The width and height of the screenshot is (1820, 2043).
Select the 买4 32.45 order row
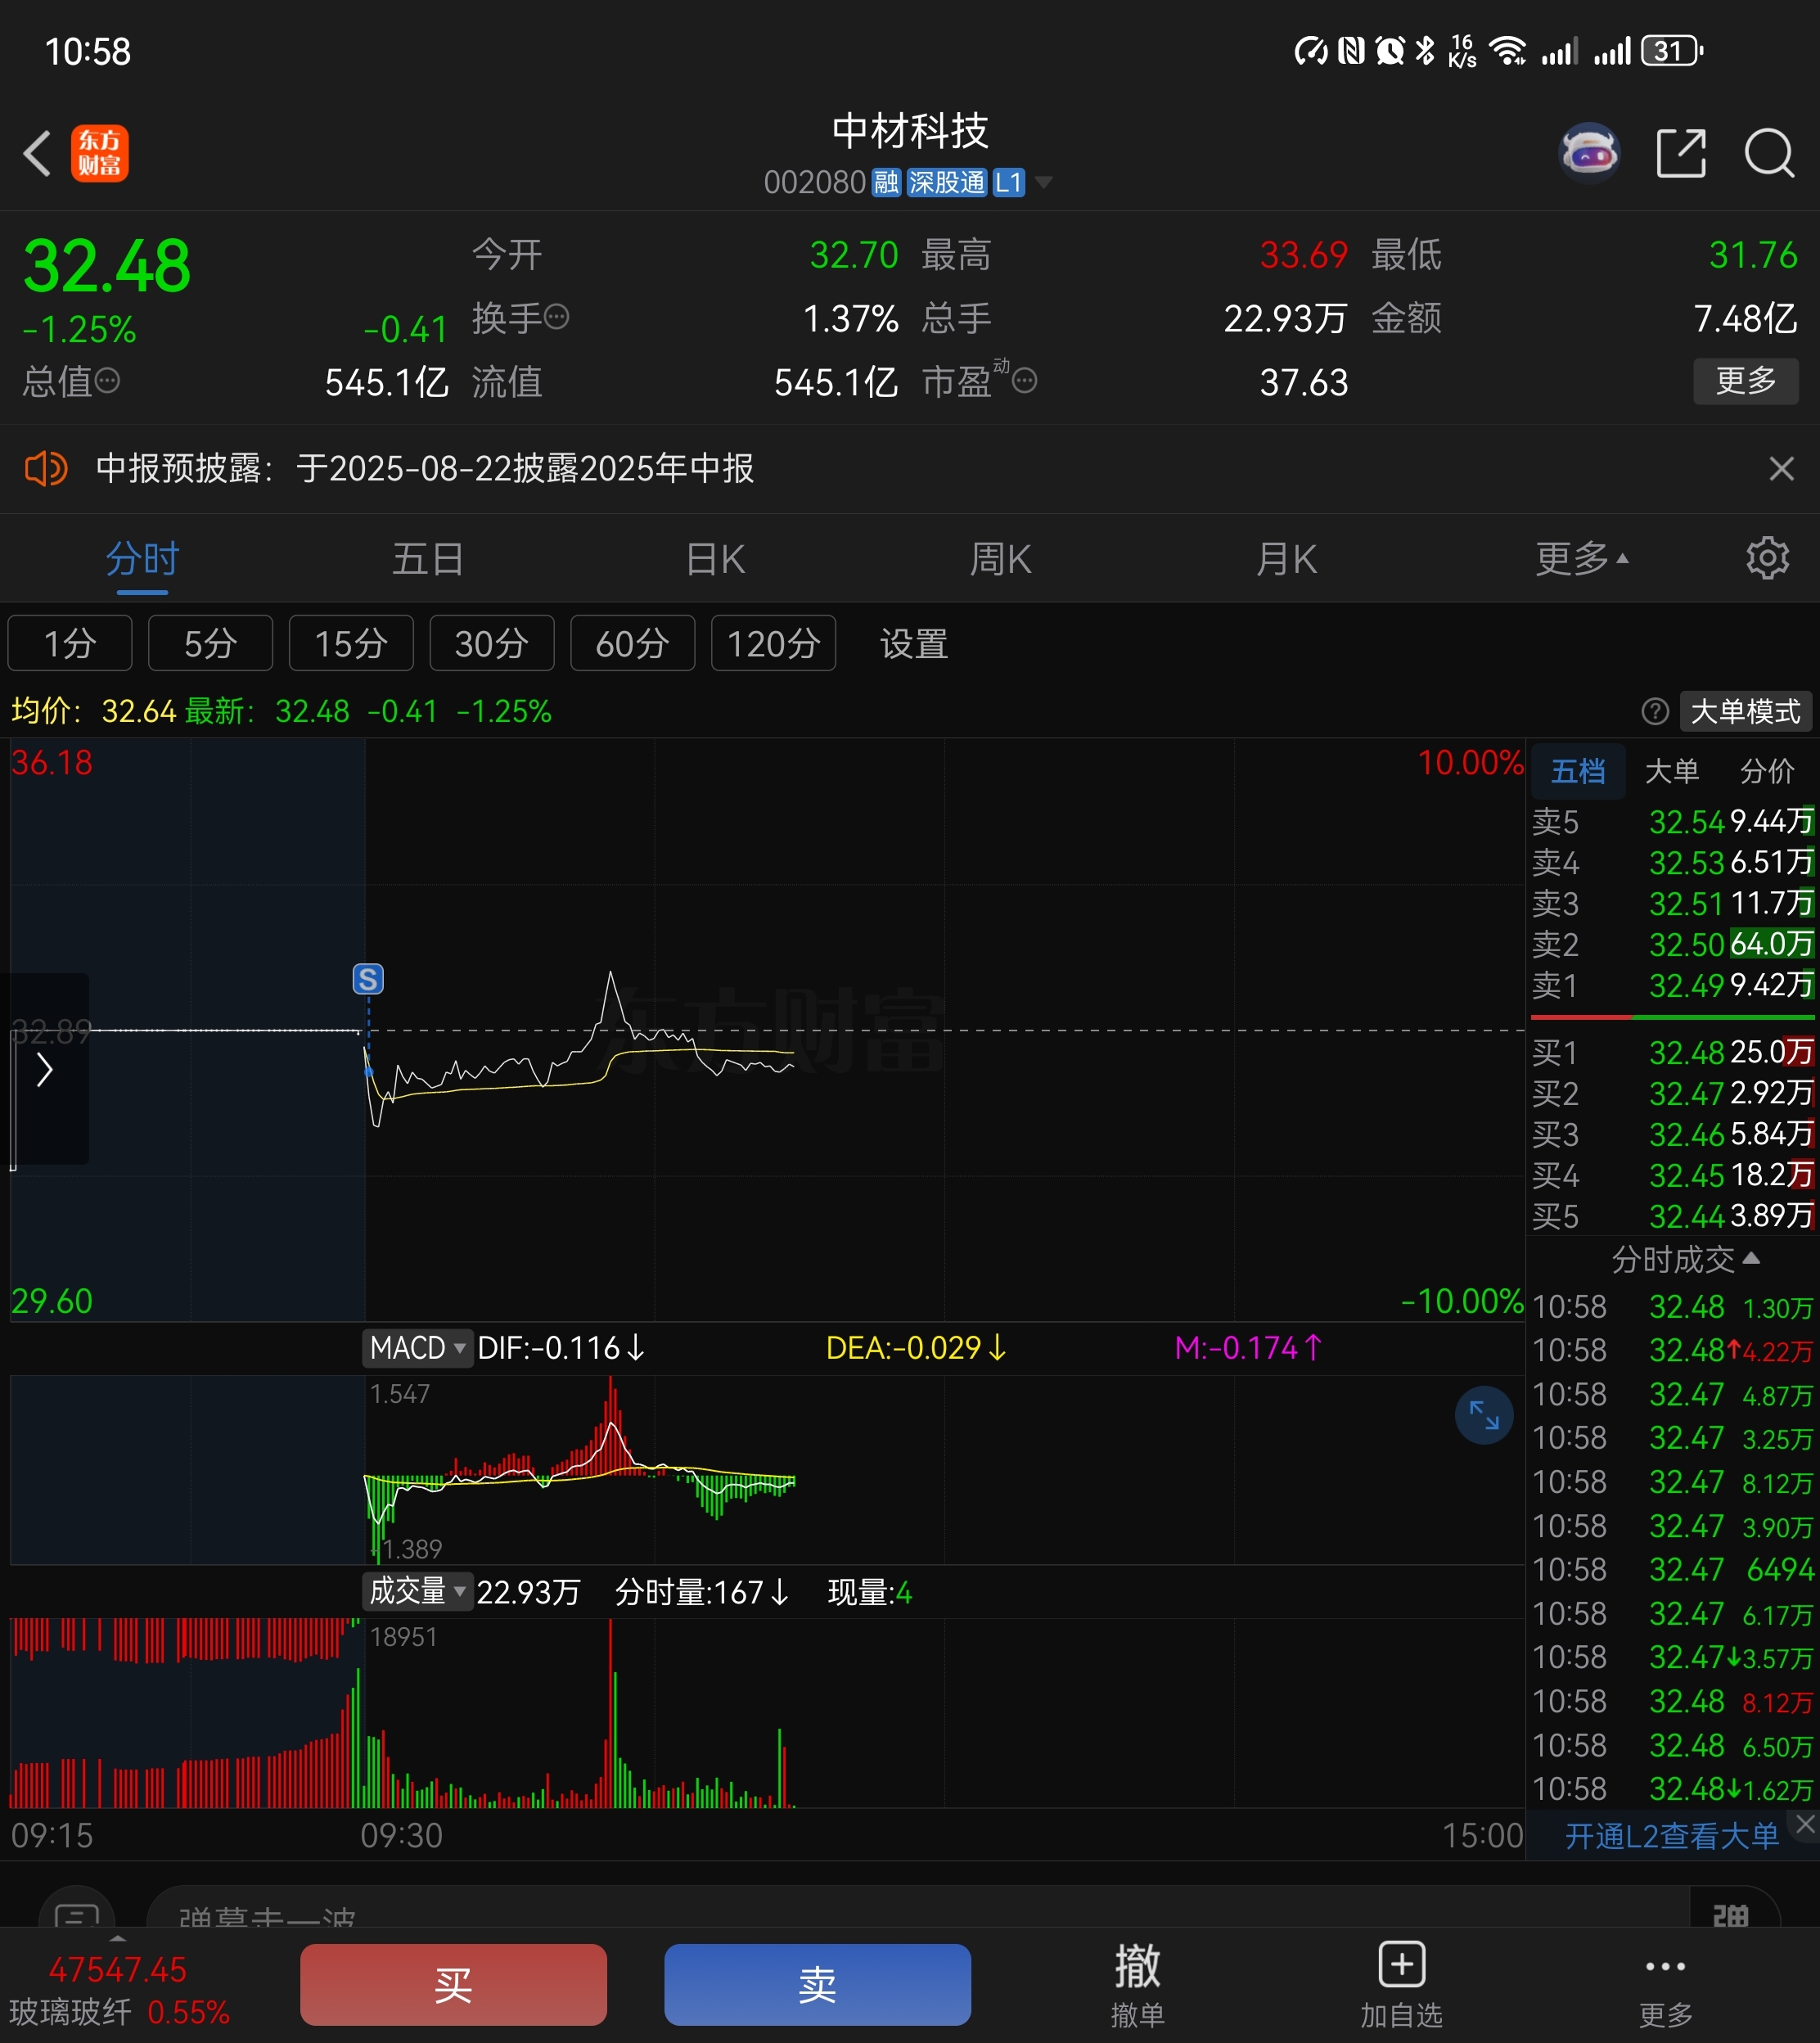coord(1672,1175)
